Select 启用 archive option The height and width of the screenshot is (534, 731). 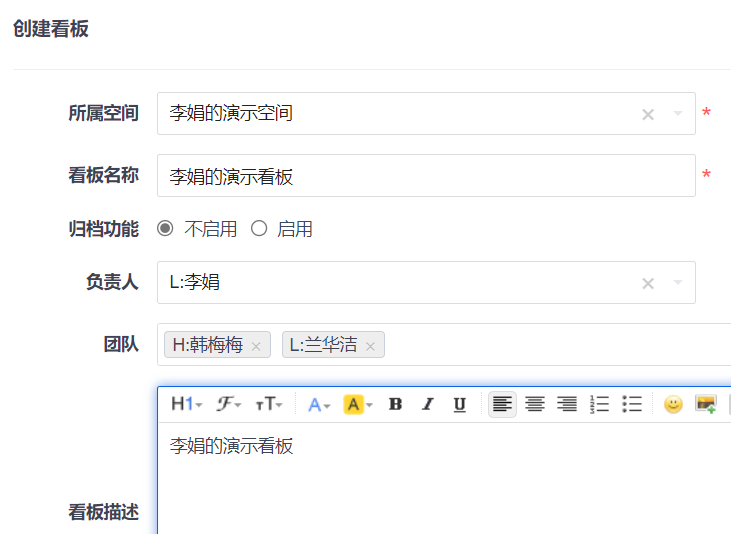pyautogui.click(x=259, y=229)
